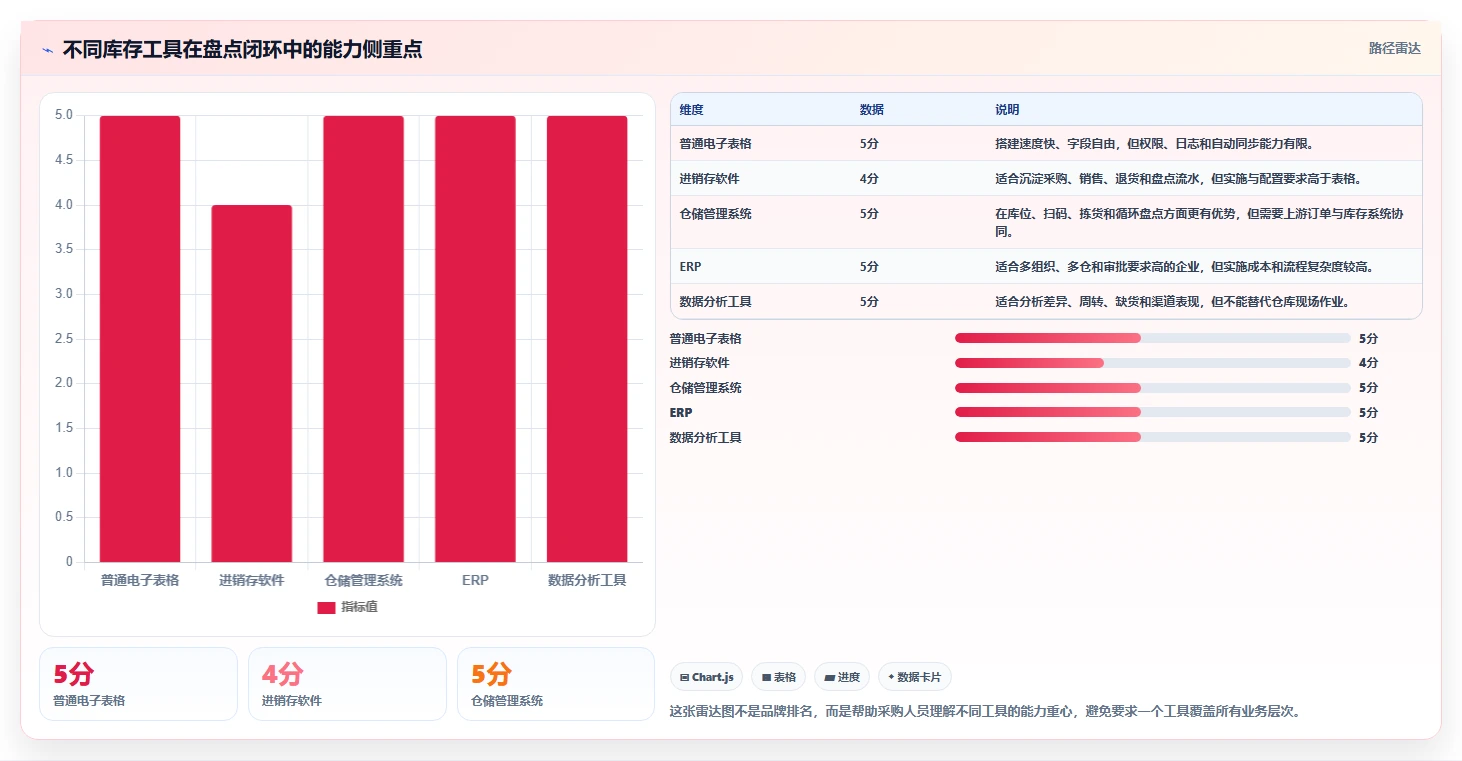Click the 进销存软件 bar in the chart

point(252,384)
